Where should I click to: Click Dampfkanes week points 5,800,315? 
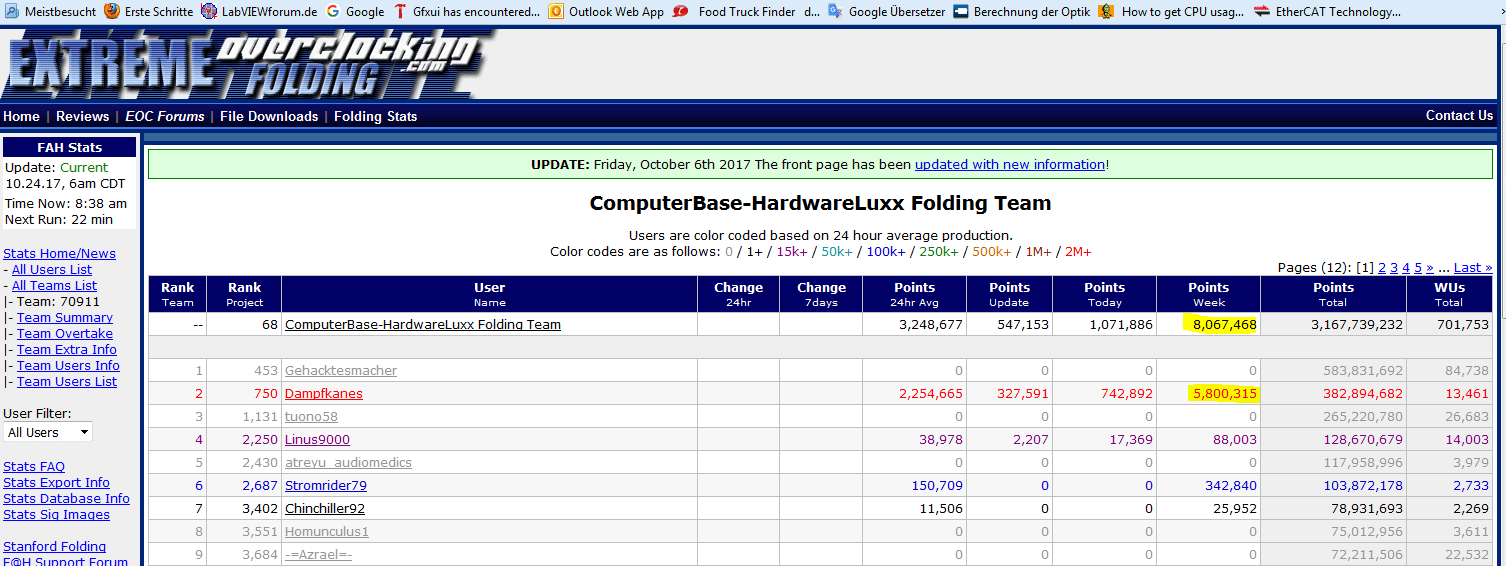click(1224, 393)
